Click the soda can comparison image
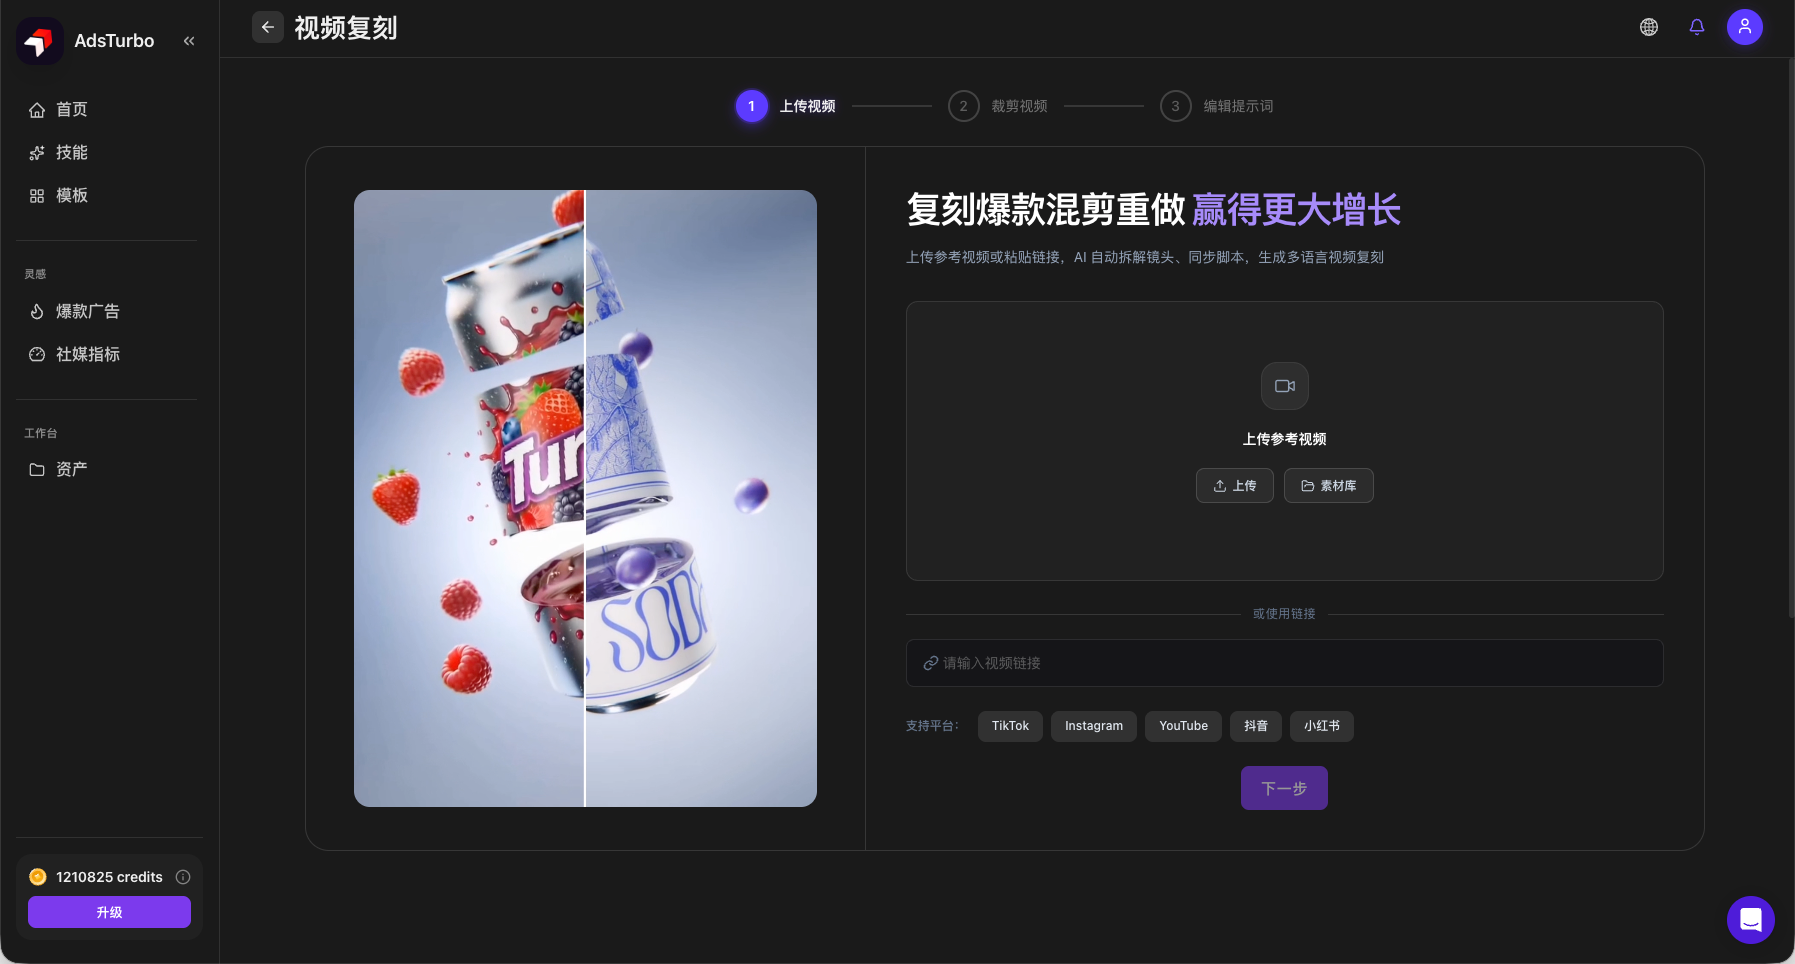 pyautogui.click(x=585, y=498)
